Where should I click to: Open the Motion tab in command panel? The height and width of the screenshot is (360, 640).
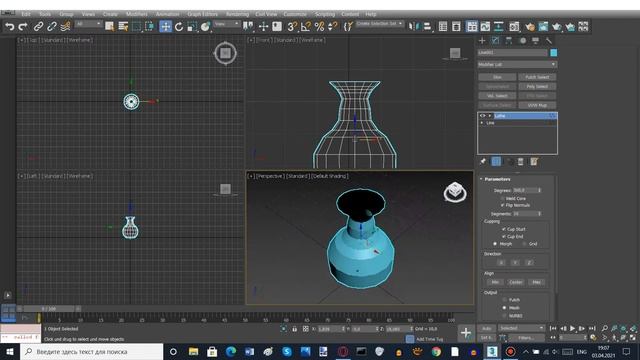click(x=522, y=40)
